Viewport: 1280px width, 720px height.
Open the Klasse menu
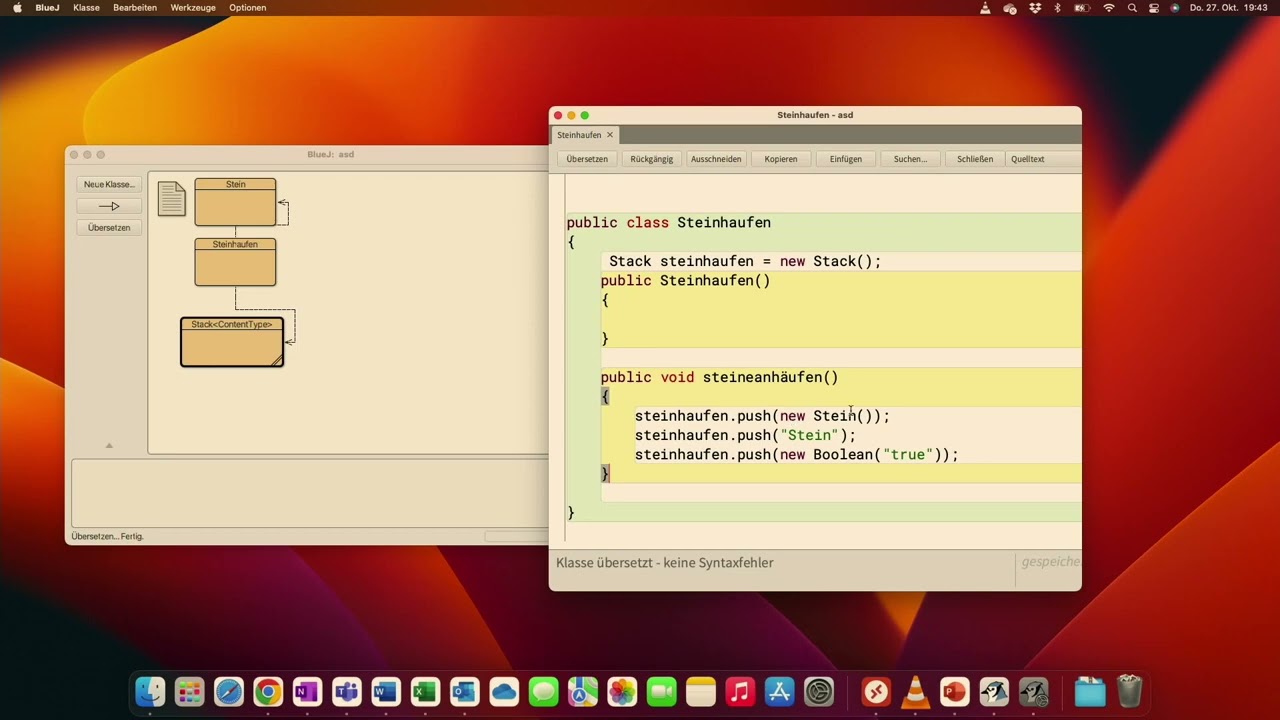tap(86, 8)
